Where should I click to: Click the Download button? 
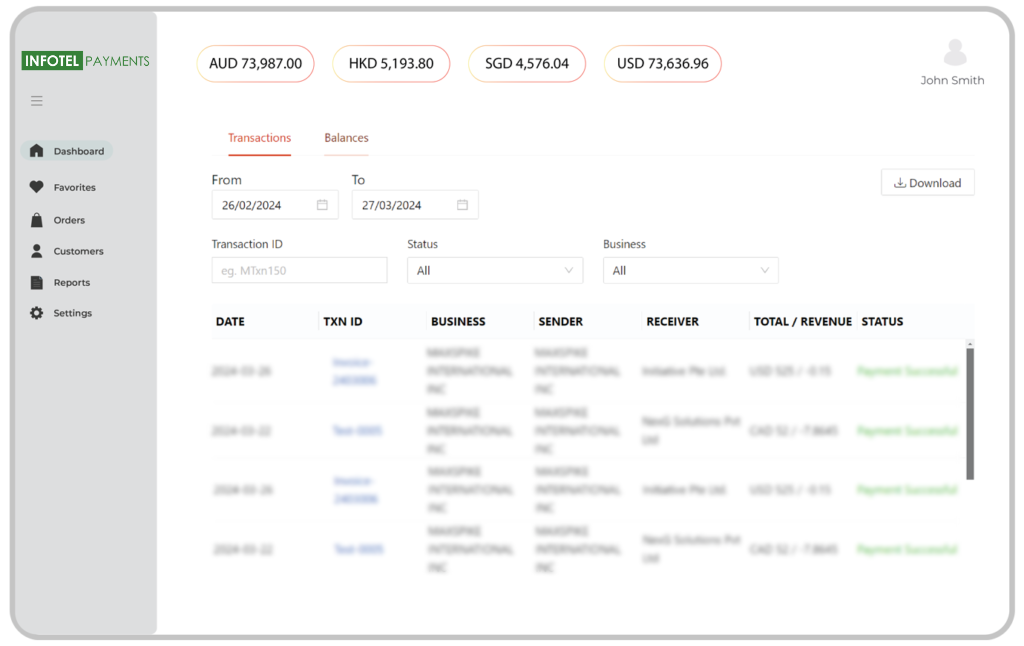(927, 183)
